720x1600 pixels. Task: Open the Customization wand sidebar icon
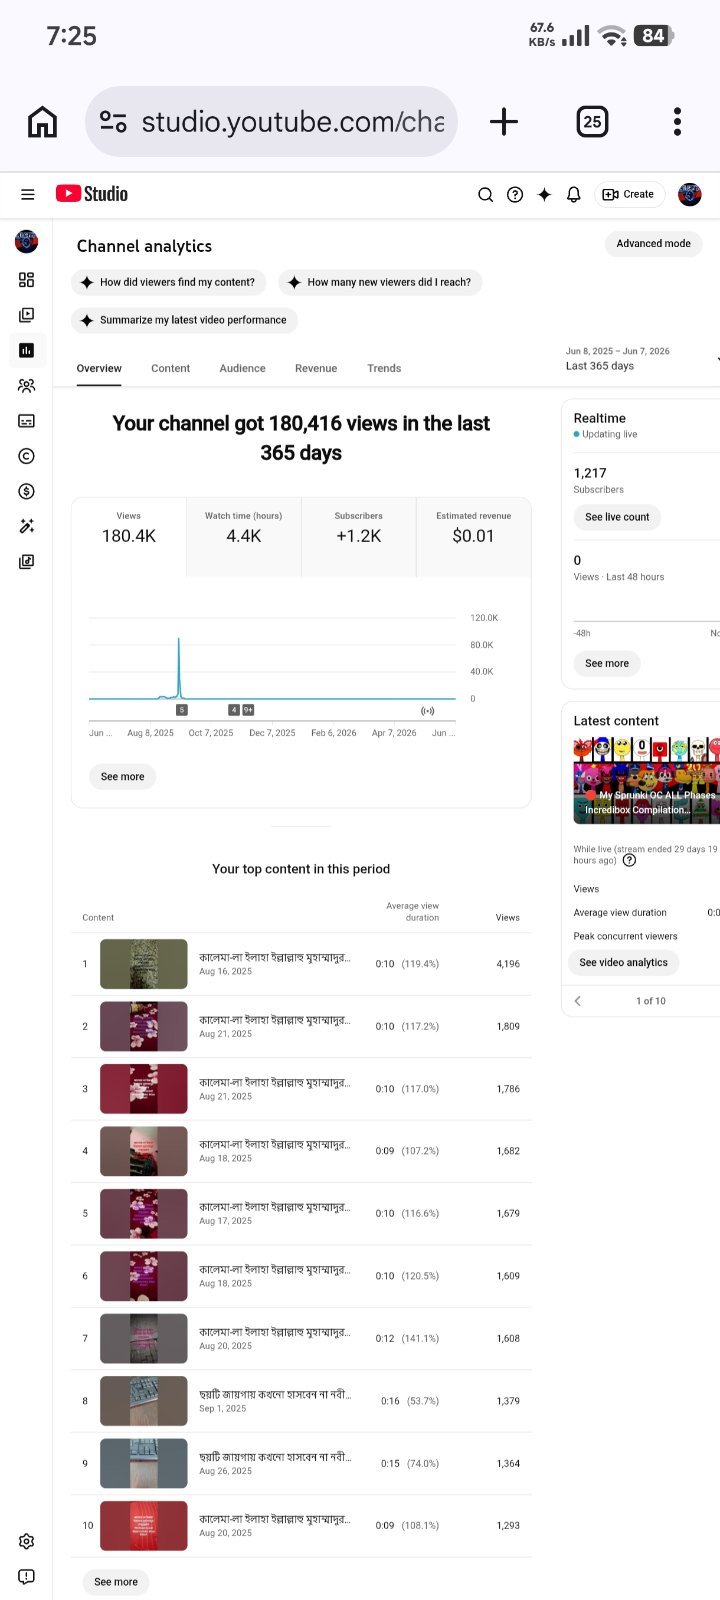click(x=27, y=526)
